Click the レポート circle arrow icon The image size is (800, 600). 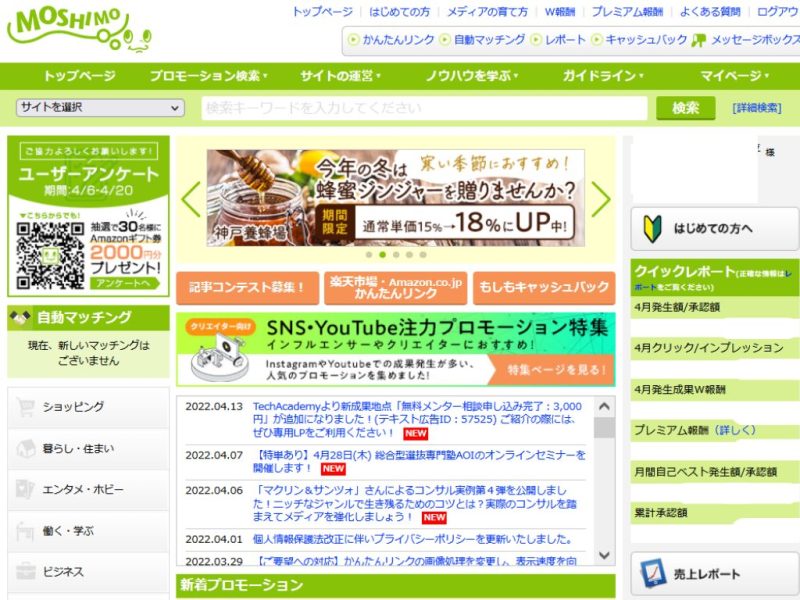[x=536, y=39]
